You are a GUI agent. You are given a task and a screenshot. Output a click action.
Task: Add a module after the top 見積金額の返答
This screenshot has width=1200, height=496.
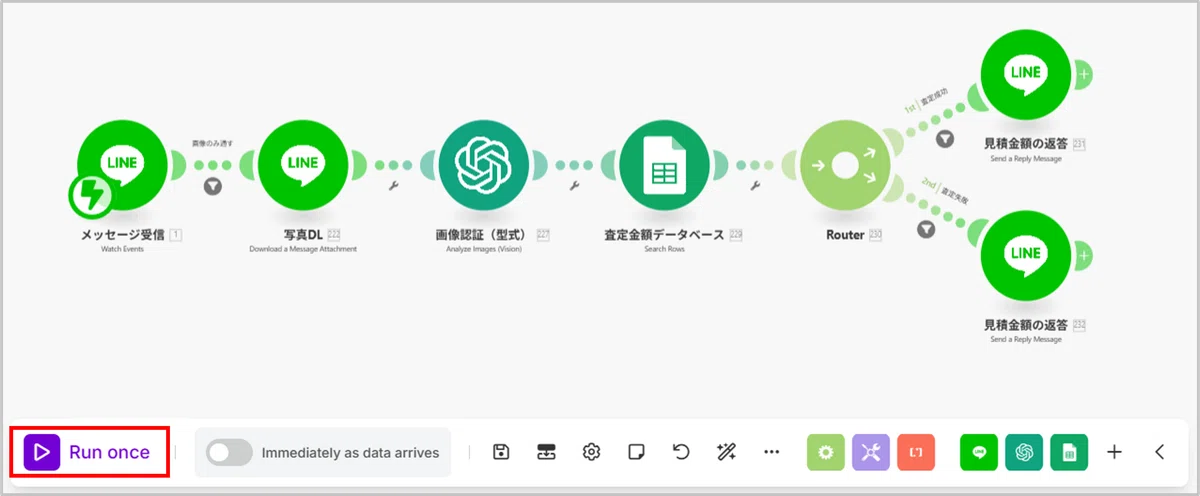click(1084, 74)
